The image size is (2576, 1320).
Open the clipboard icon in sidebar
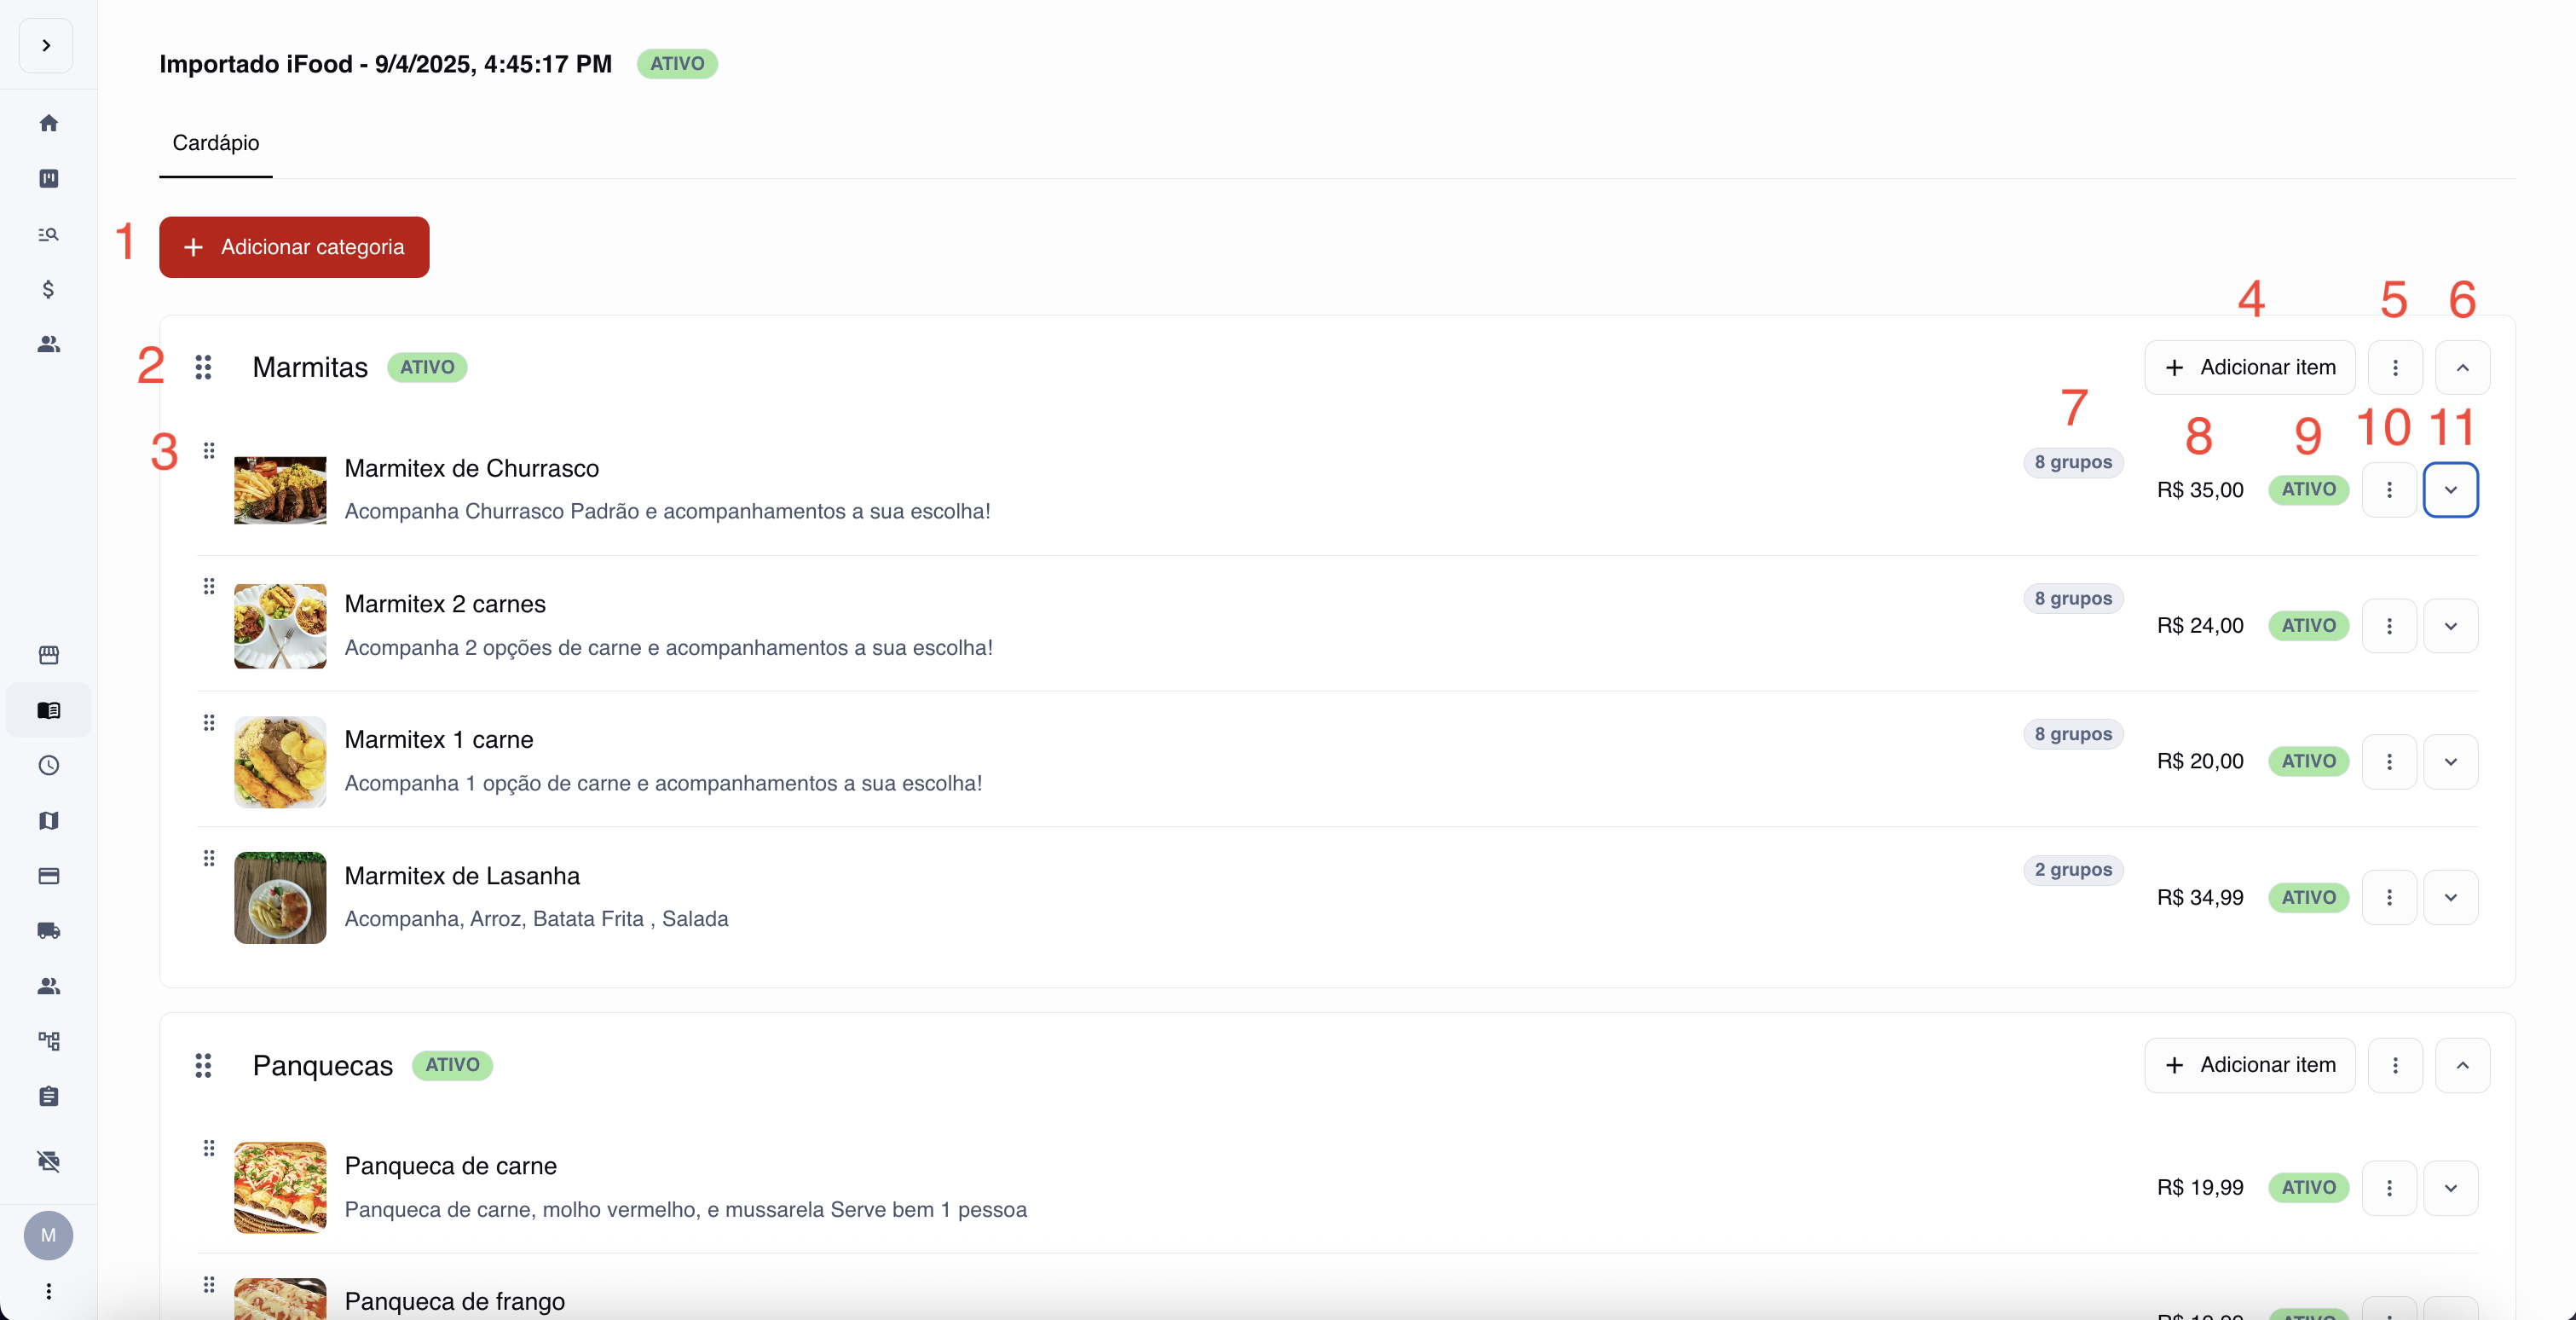pyautogui.click(x=48, y=1096)
